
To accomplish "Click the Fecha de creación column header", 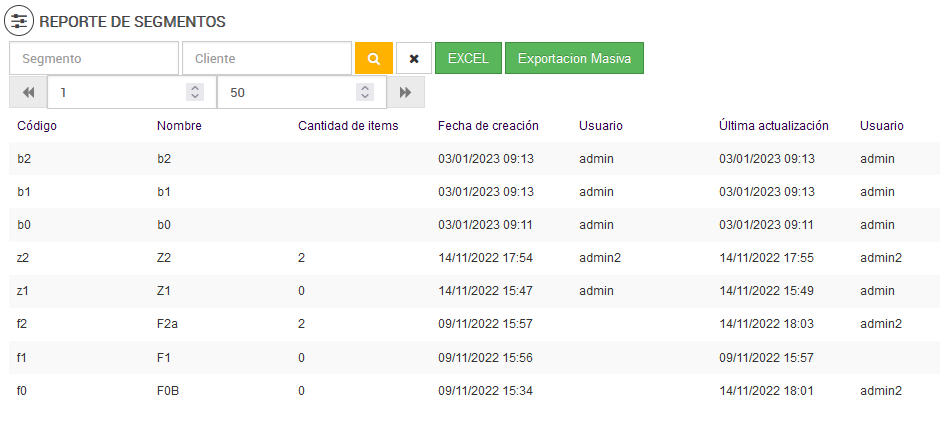I will click(x=488, y=126).
